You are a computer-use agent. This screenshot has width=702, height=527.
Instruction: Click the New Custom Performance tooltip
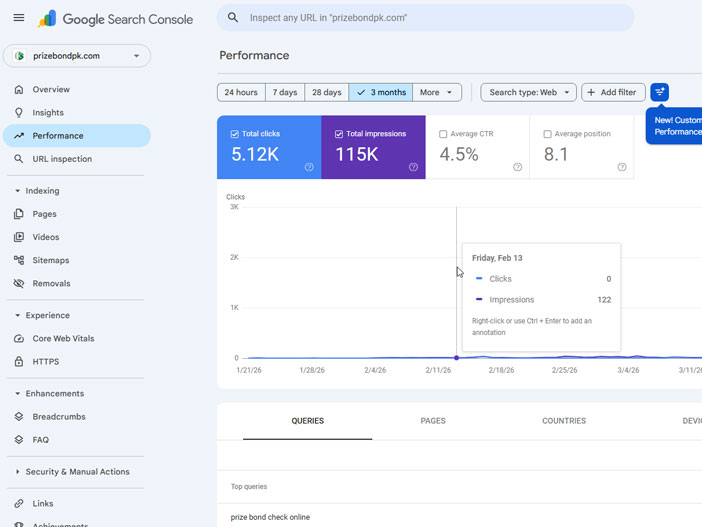tap(674, 126)
